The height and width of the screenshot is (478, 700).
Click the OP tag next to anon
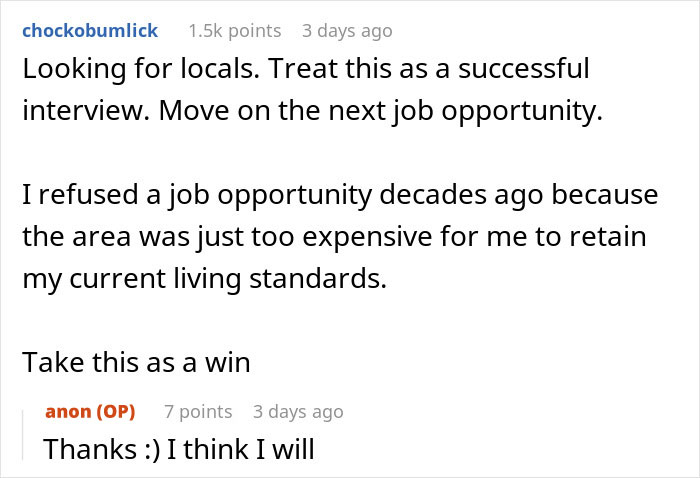click(119, 411)
